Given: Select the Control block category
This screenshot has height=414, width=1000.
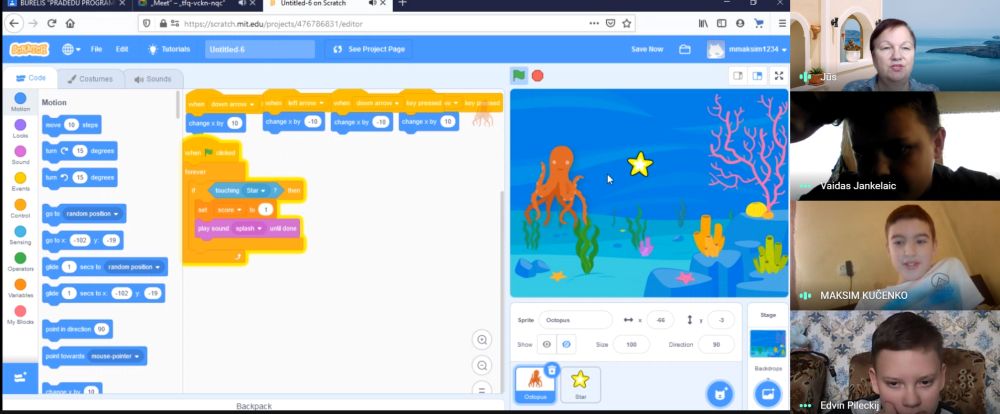Looking at the screenshot, I should [x=20, y=209].
